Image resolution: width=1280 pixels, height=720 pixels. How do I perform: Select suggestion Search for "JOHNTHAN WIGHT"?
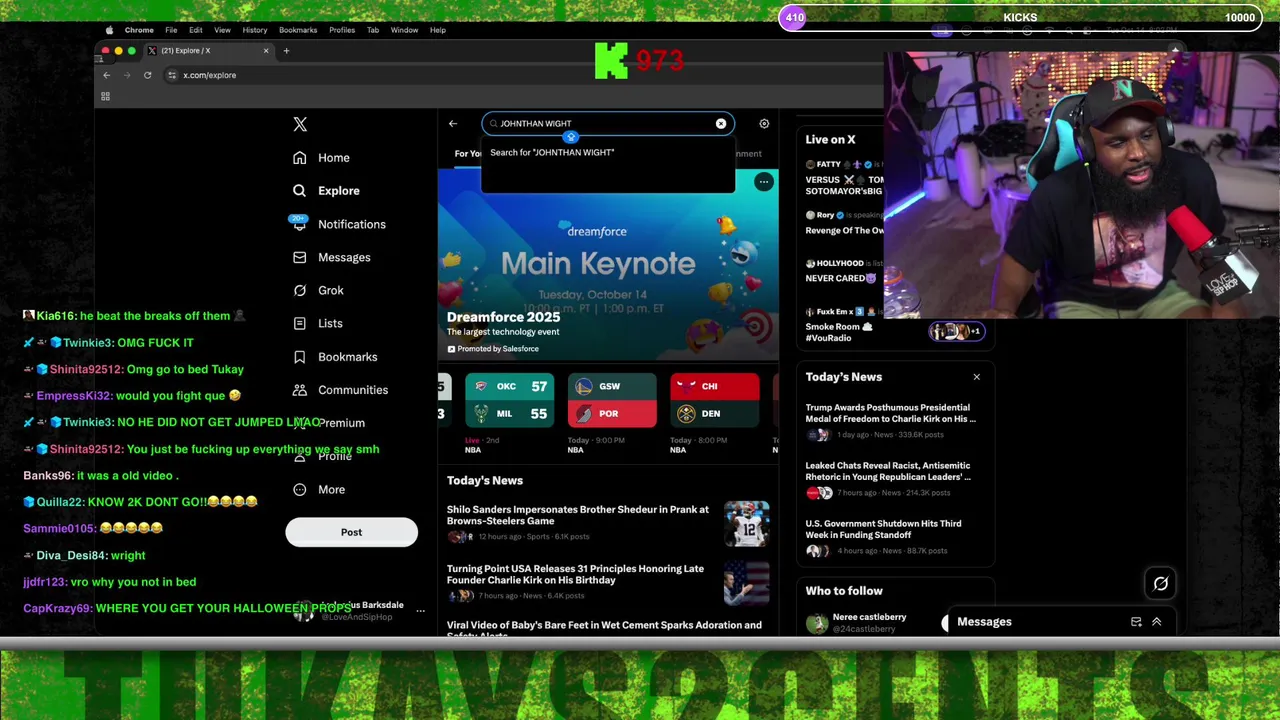608,153
